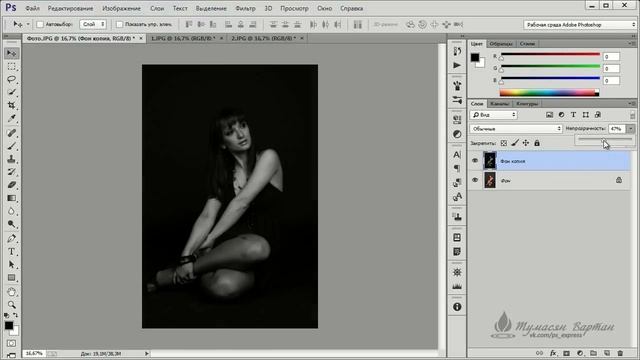The image size is (640, 360).
Task: Open status bar info arrow
Action: click(147, 353)
